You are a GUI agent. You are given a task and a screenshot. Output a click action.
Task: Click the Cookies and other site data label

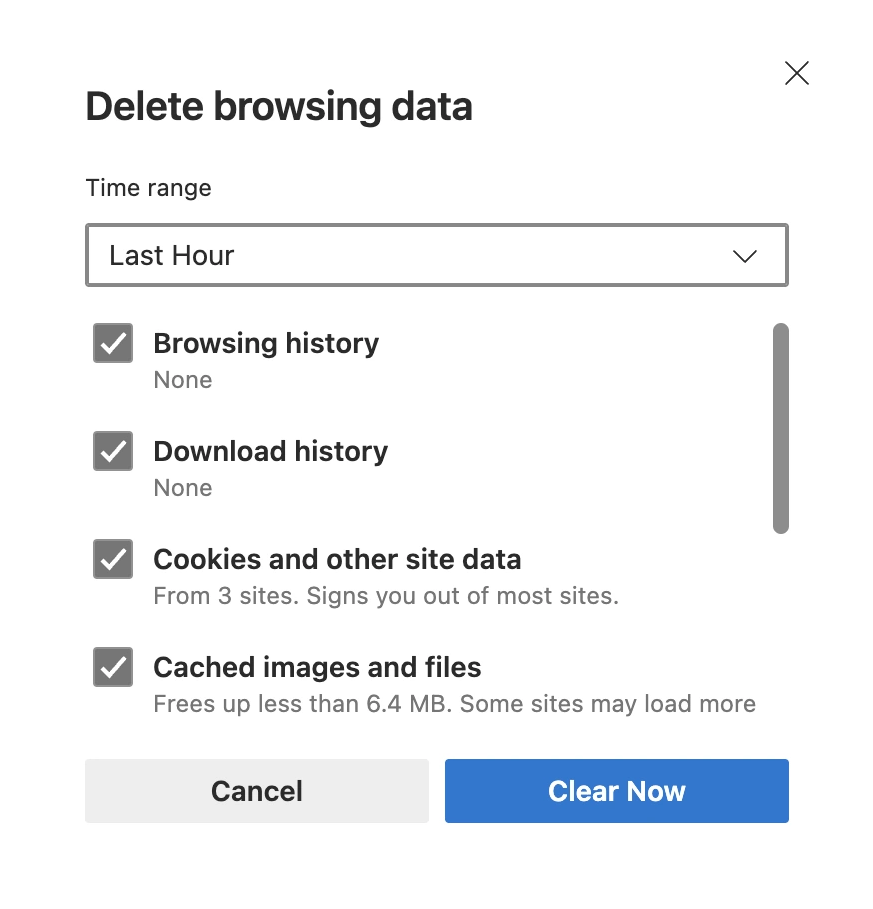tap(337, 559)
